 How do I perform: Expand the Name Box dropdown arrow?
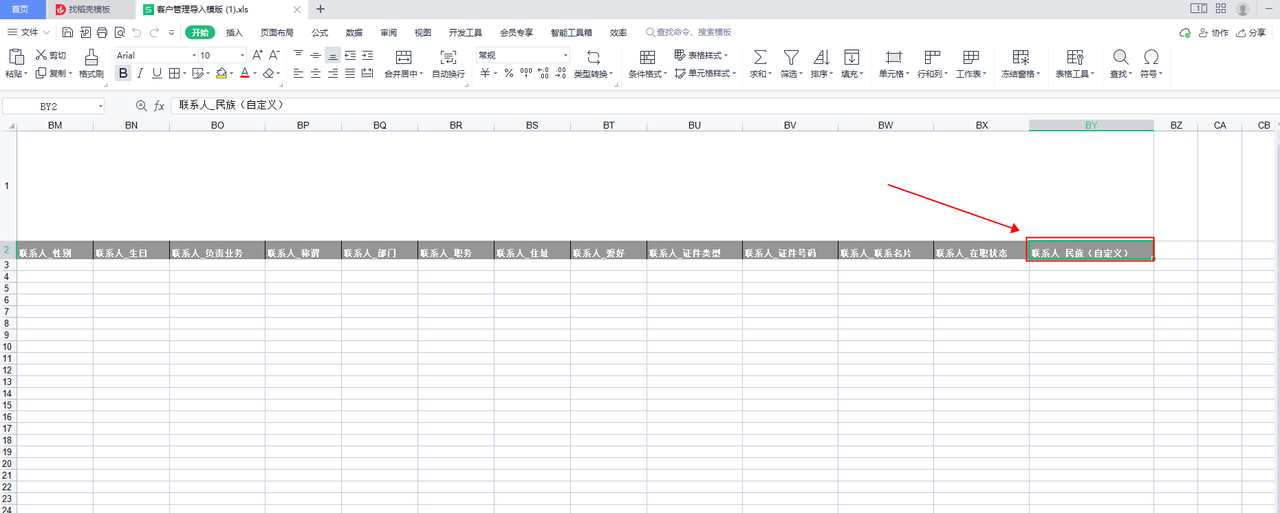point(101,105)
